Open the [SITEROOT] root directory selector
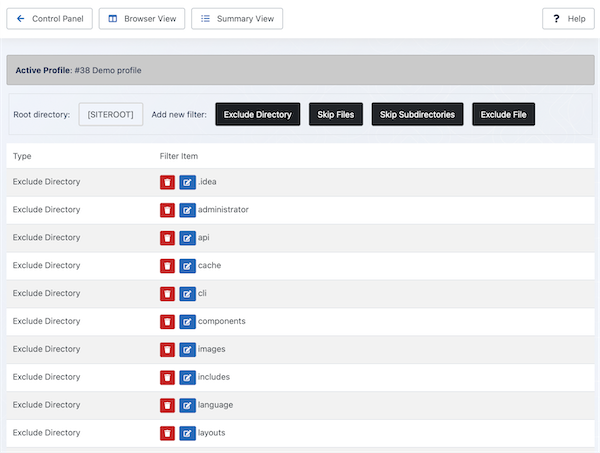This screenshot has width=600, height=453. click(x=111, y=114)
